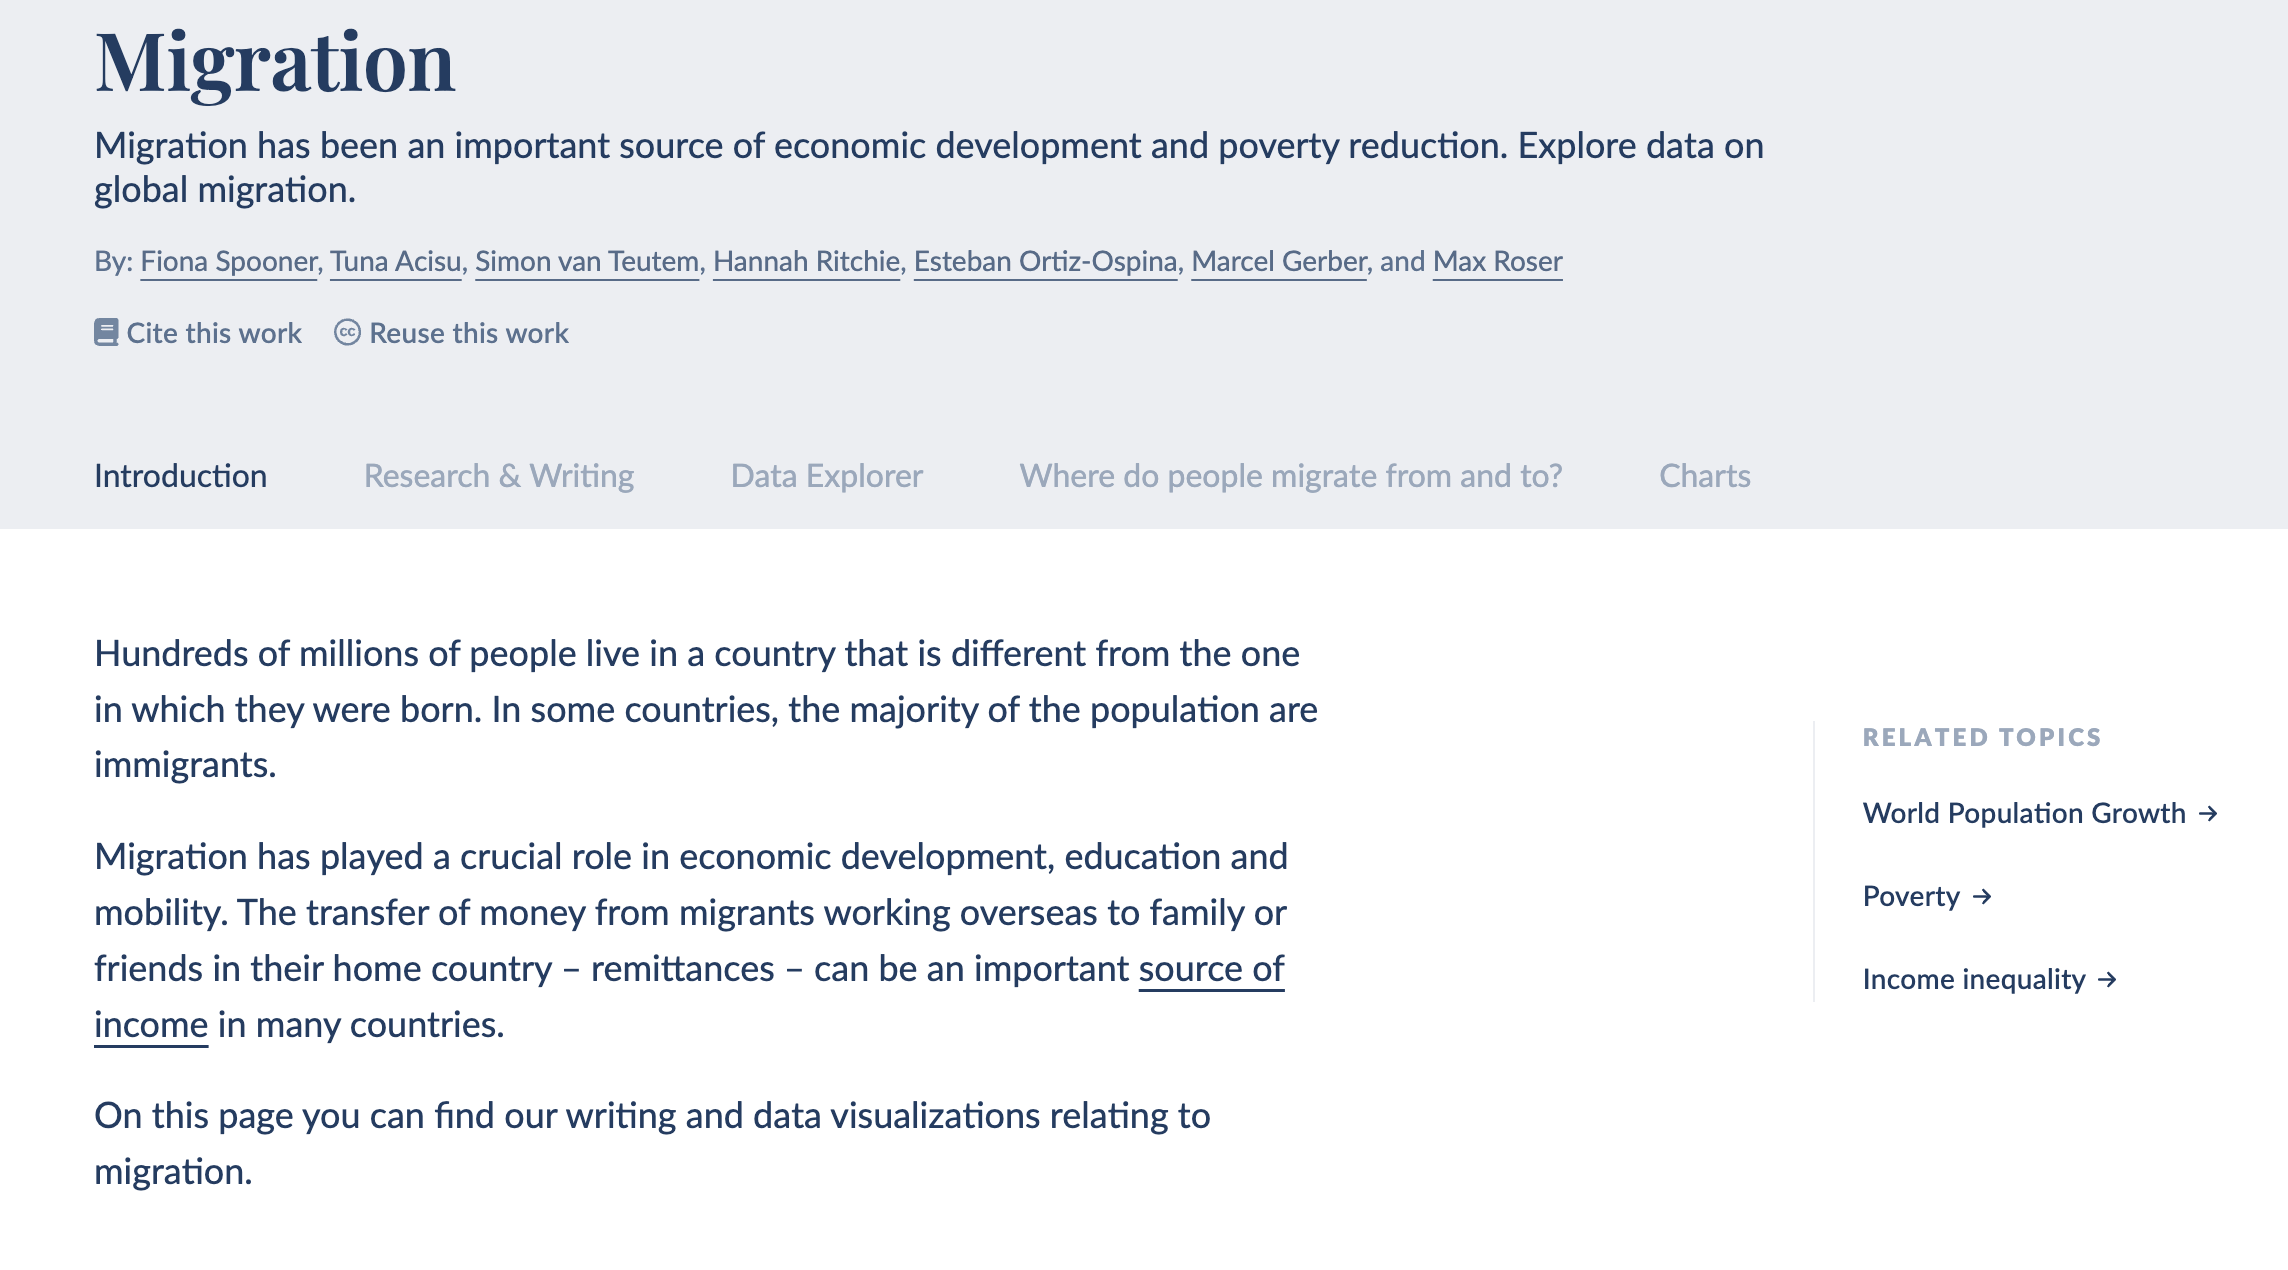Open the World Population Growth related topic
Viewport: 2288px width, 1270px height.
2023,814
